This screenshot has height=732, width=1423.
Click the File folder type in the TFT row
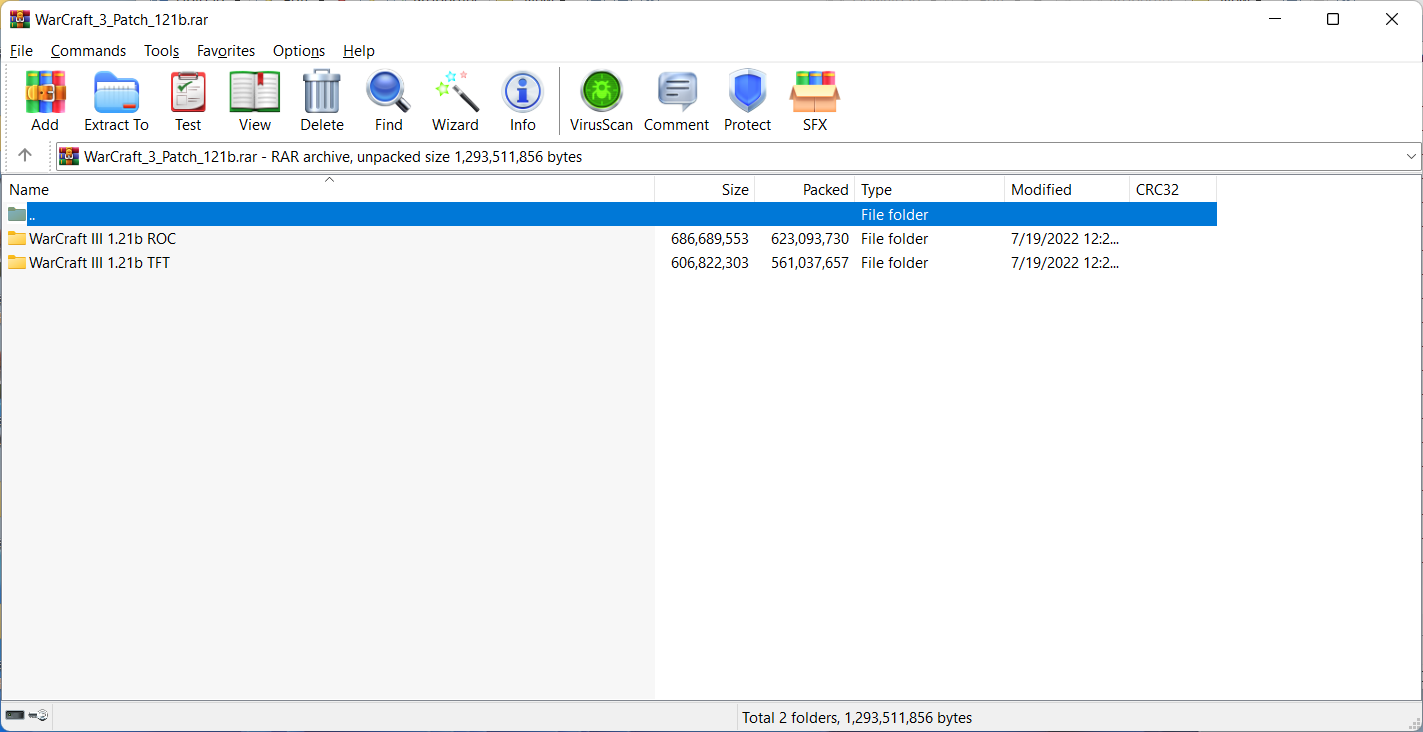895,263
